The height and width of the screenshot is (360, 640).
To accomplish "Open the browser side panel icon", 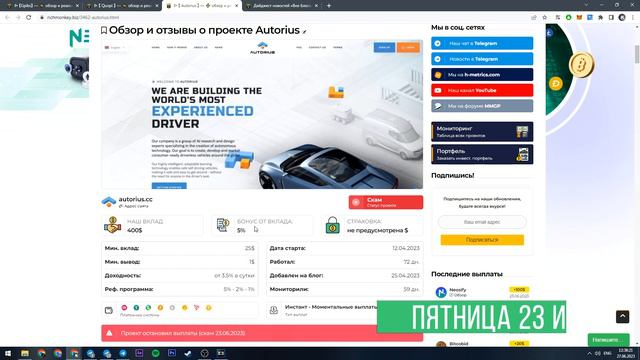I will (611, 18).
